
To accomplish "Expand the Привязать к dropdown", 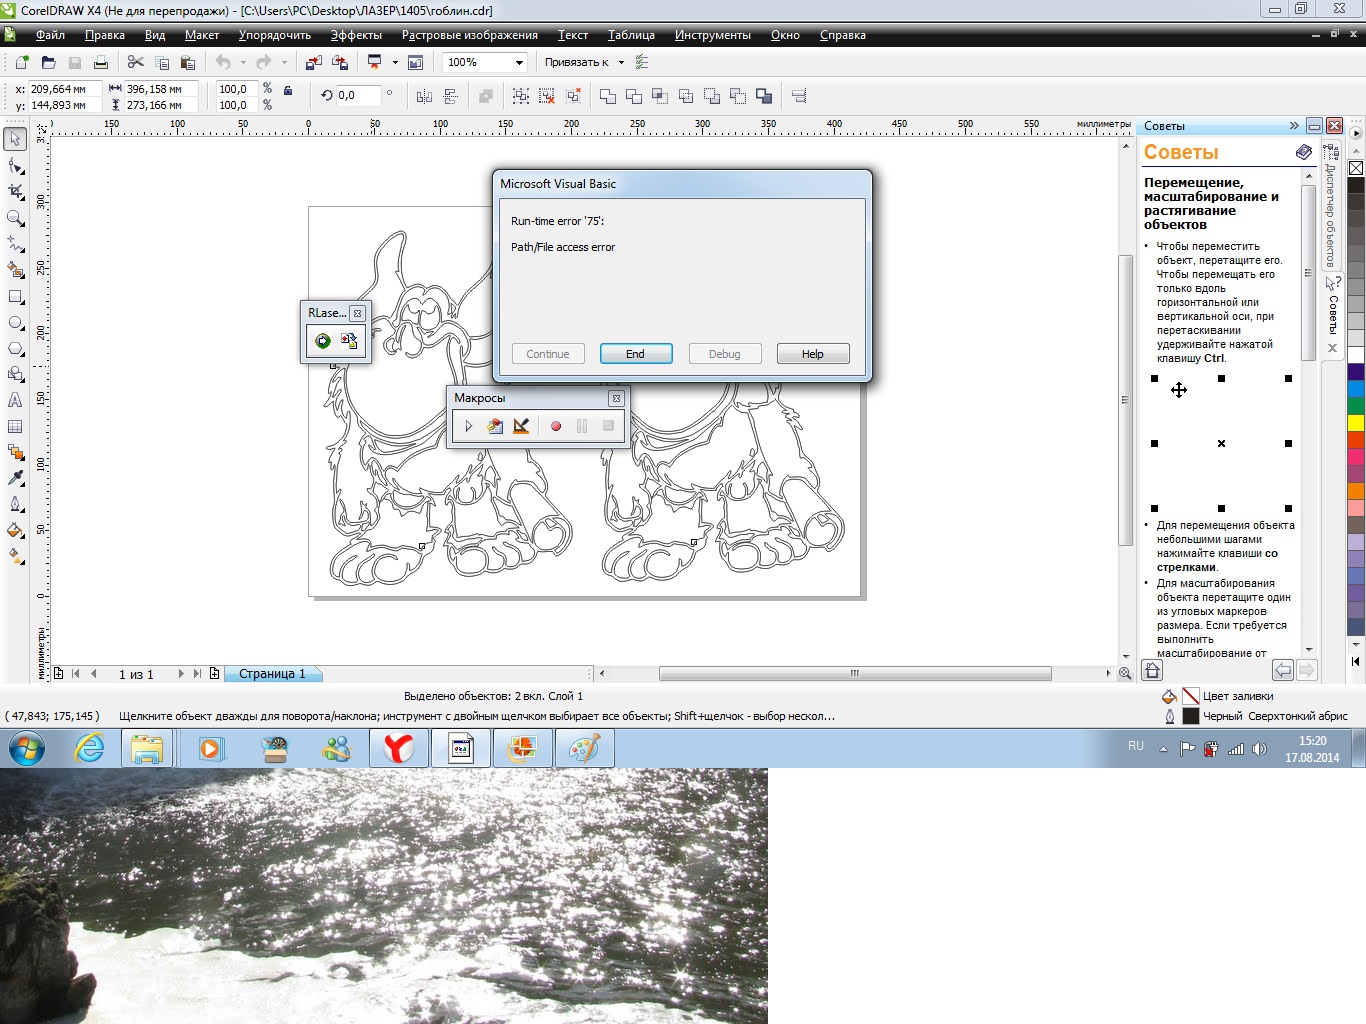I will (621, 63).
